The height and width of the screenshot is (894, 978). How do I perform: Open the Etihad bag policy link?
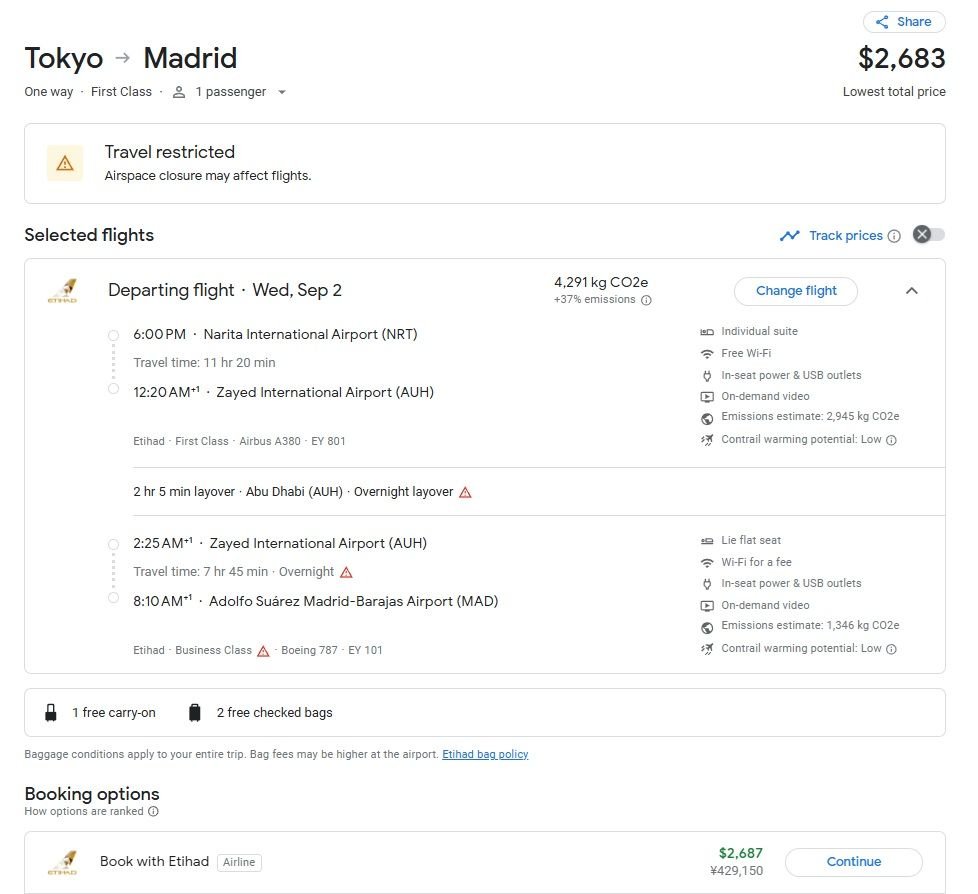click(485, 754)
